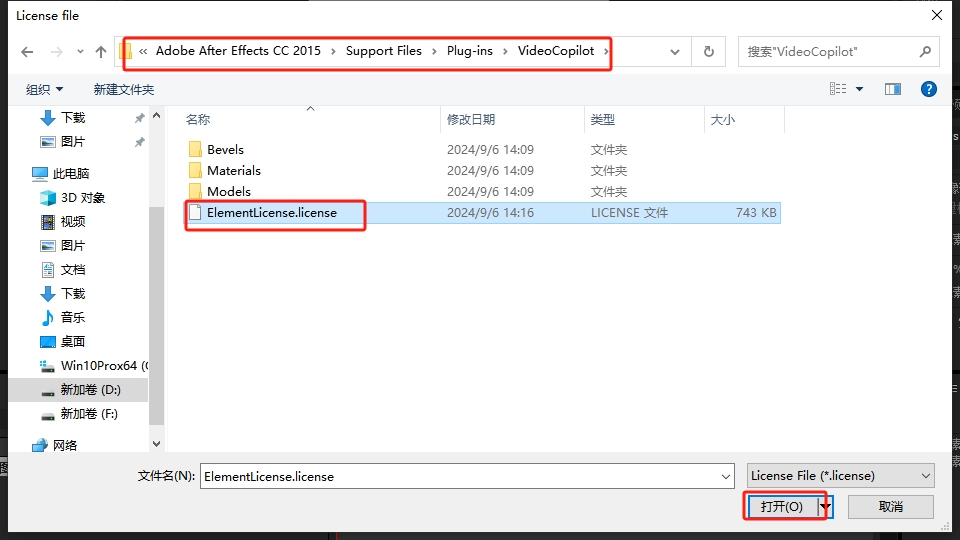Click the Materials folder icon

click(x=195, y=170)
